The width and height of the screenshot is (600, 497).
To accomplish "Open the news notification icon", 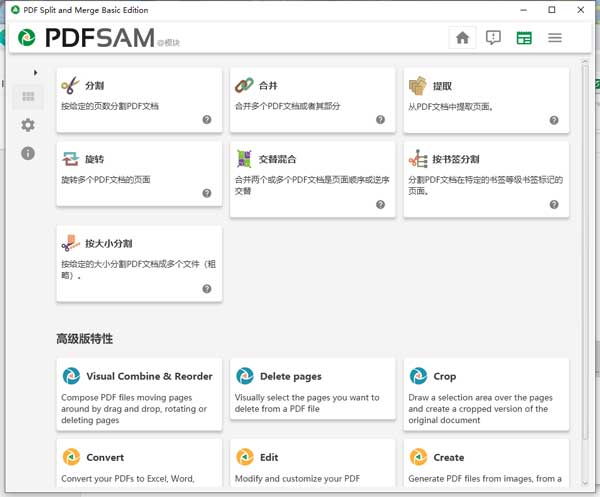I will pyautogui.click(x=493, y=37).
